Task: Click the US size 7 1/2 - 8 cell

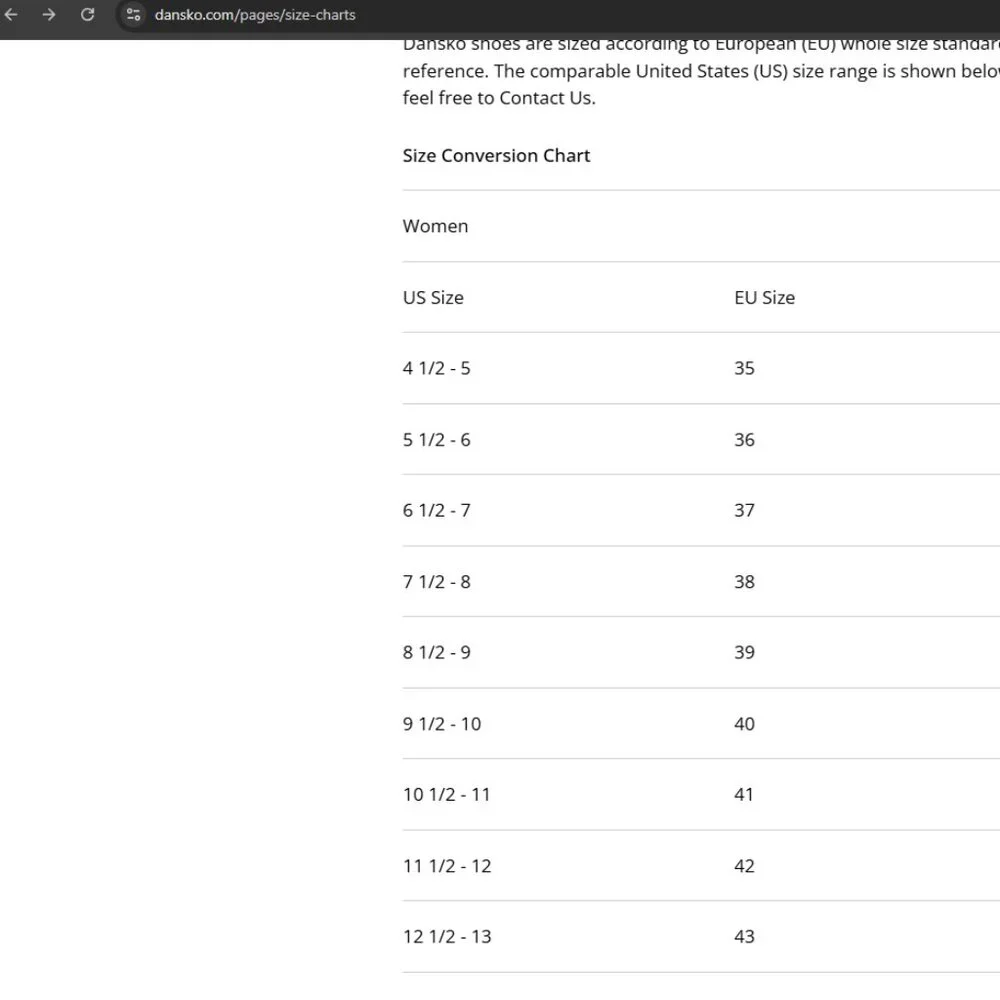Action: 436,582
